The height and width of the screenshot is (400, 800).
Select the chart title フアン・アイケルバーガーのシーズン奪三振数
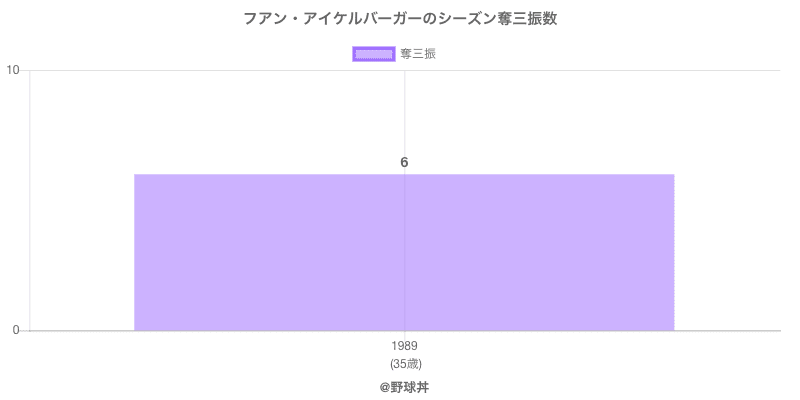[x=400, y=19]
